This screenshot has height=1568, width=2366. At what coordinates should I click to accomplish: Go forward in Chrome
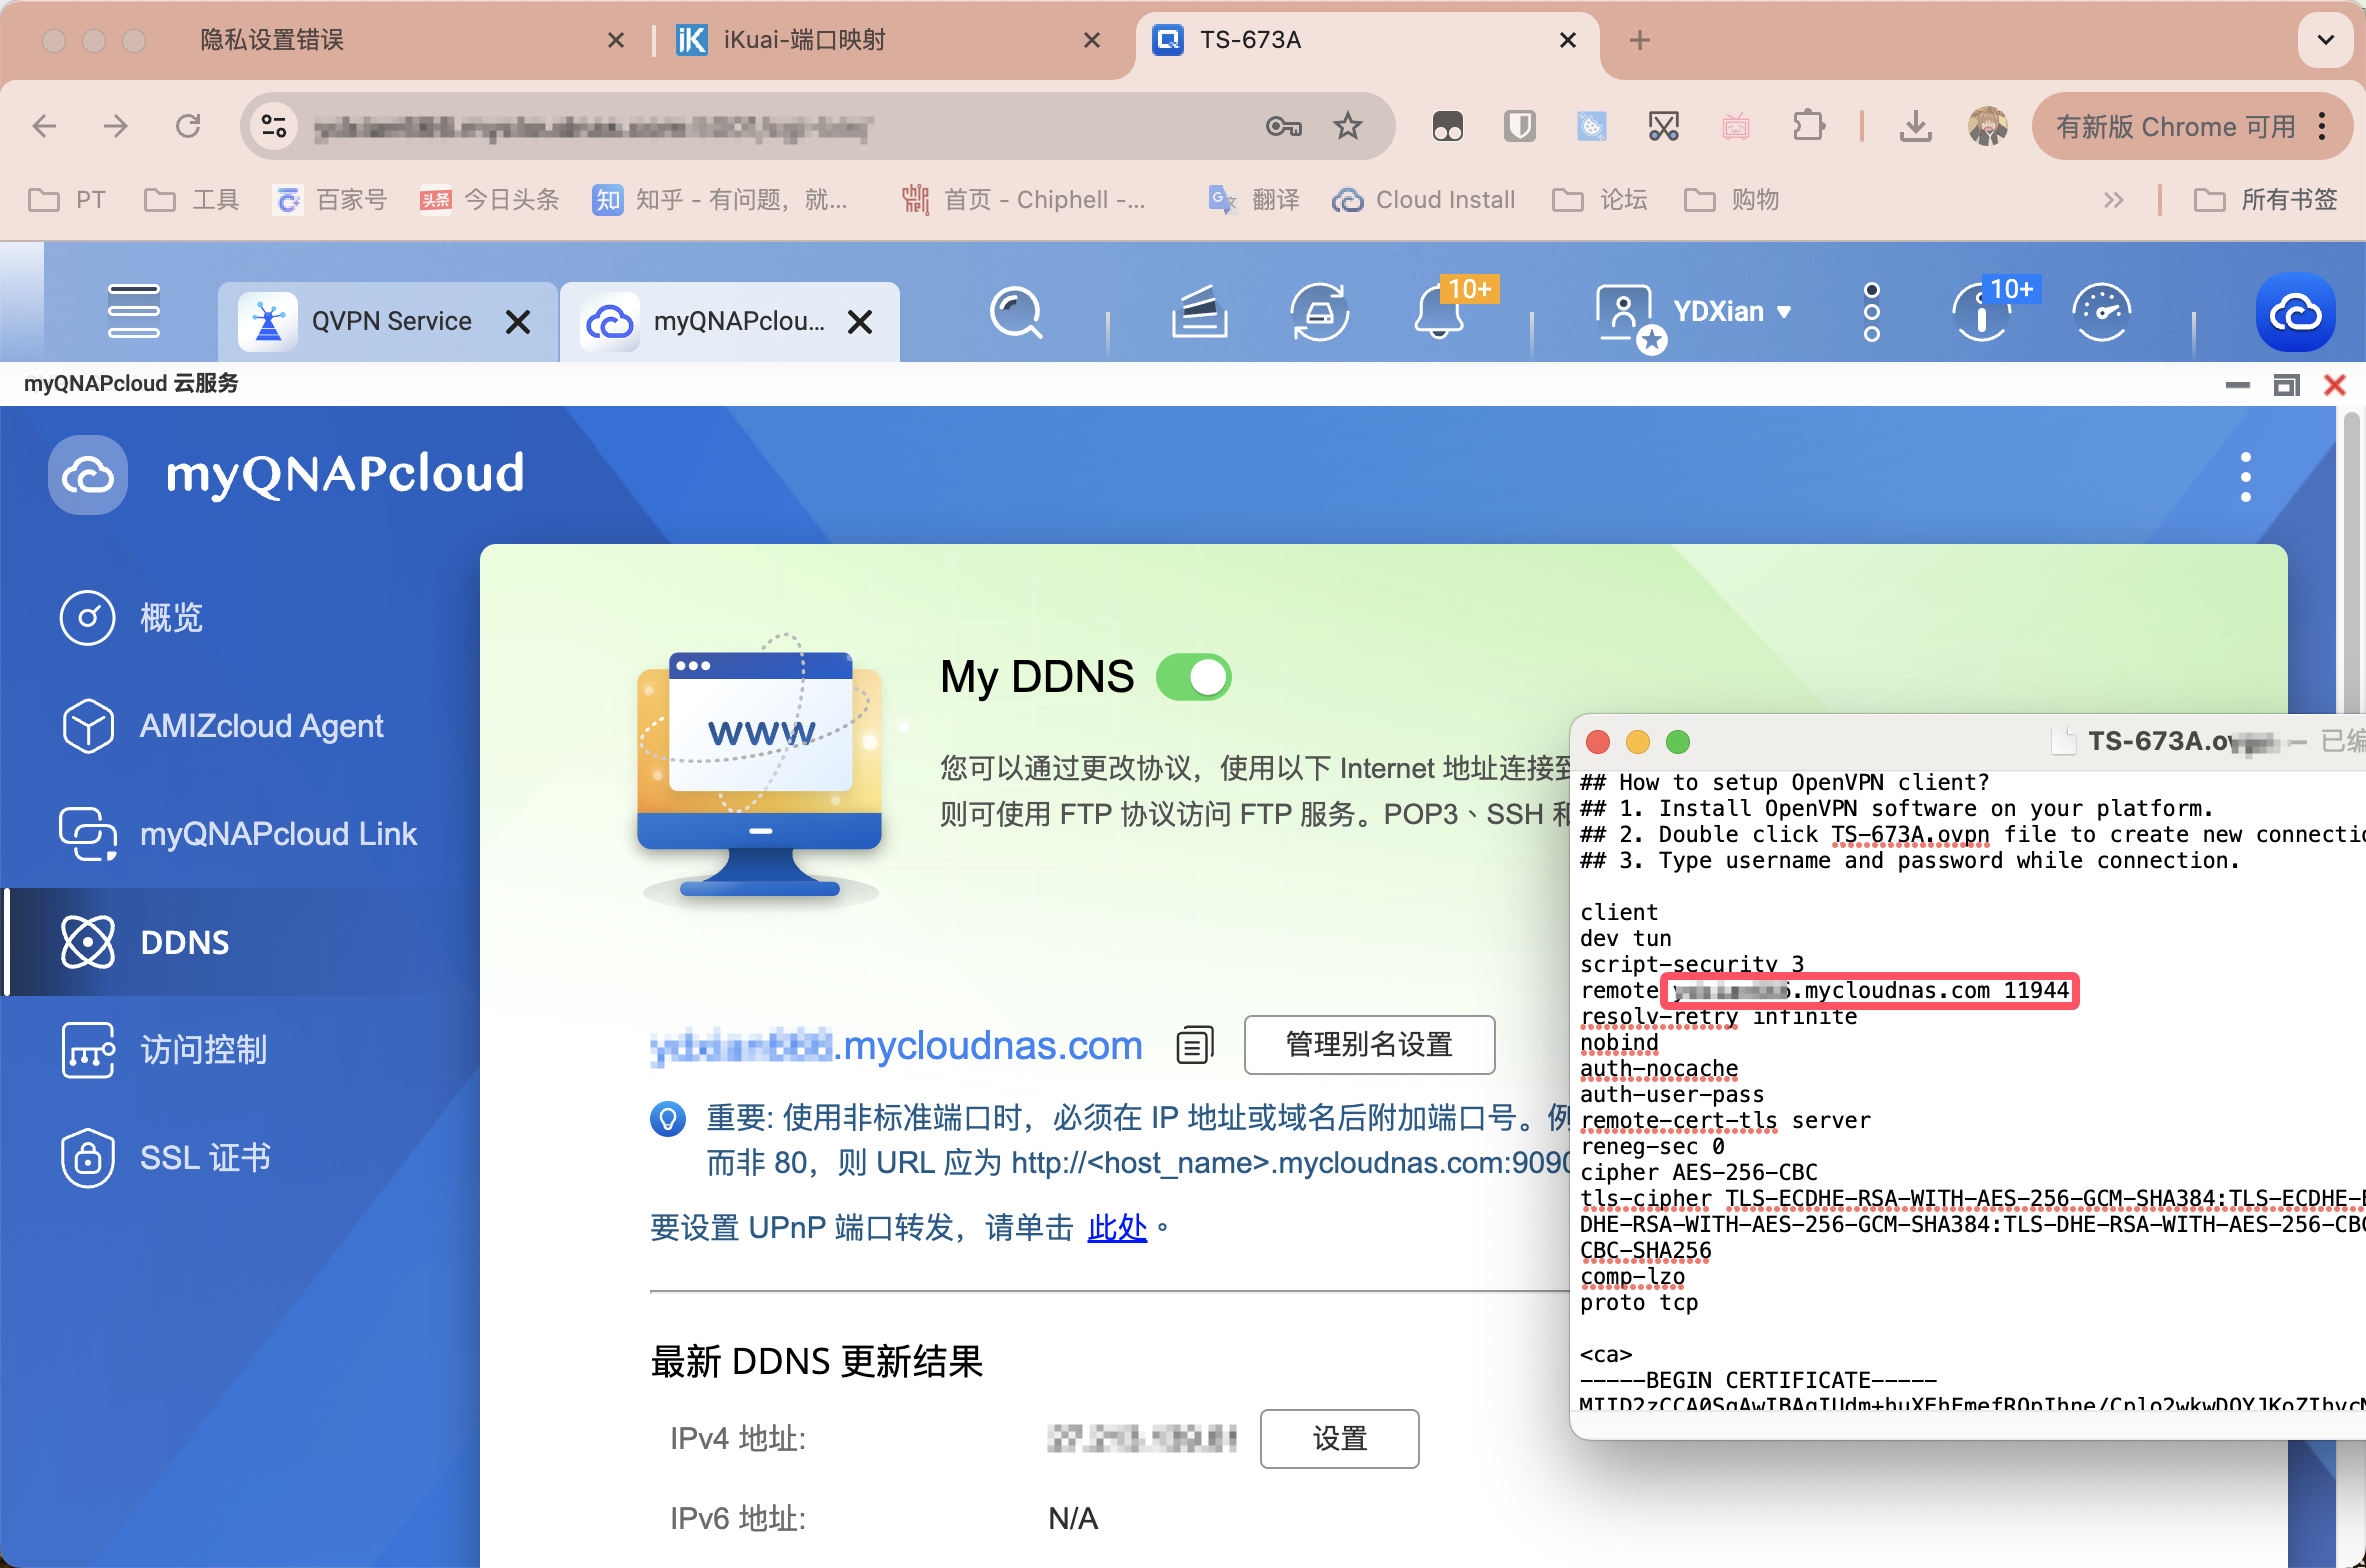tap(116, 126)
